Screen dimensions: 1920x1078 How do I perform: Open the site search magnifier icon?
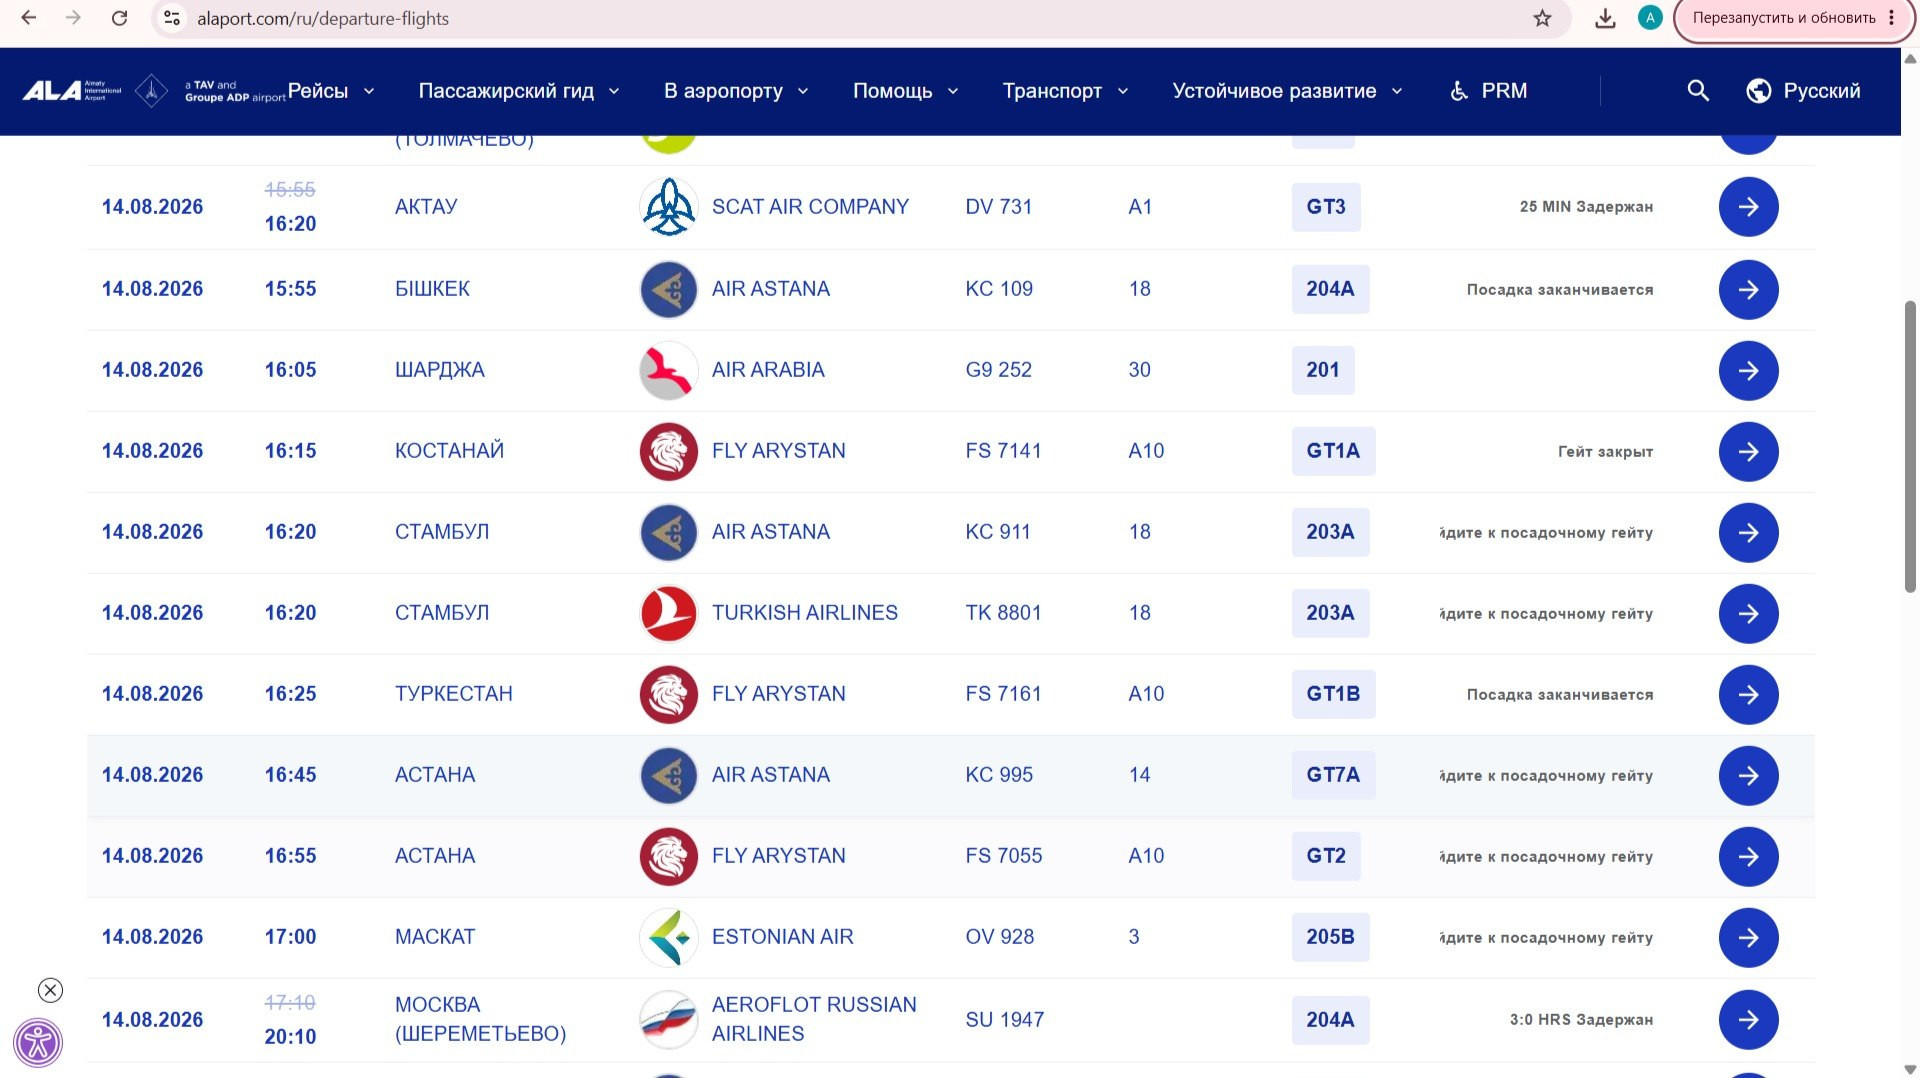pyautogui.click(x=1697, y=91)
